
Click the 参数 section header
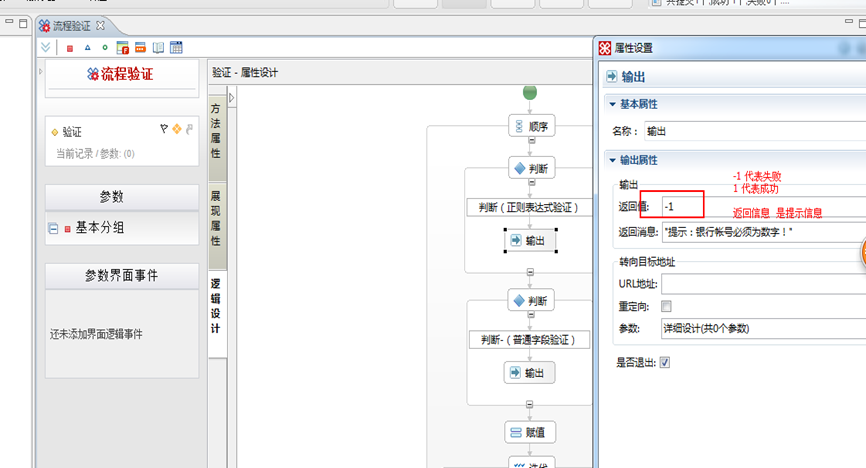[122, 197]
